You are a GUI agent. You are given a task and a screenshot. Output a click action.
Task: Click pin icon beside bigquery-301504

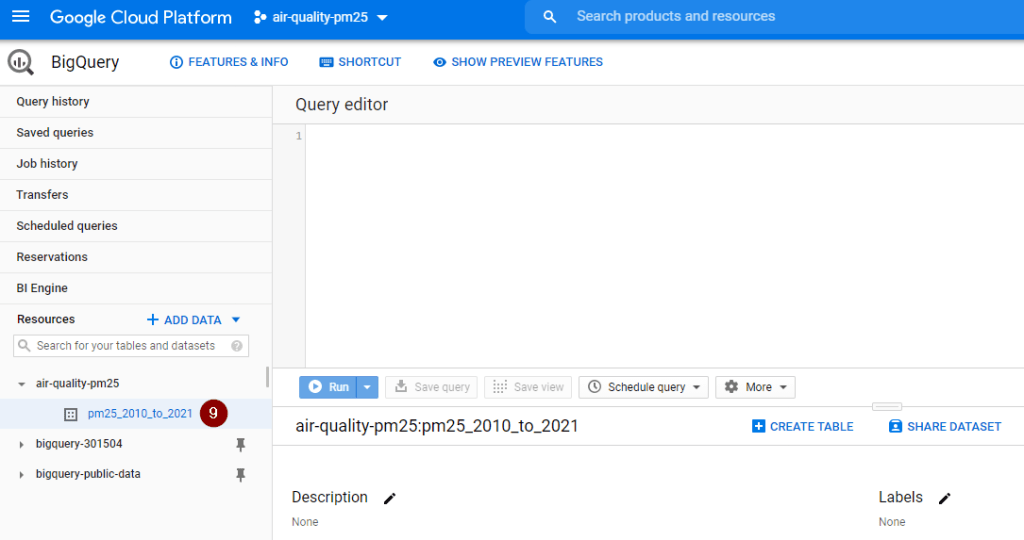(x=240, y=444)
